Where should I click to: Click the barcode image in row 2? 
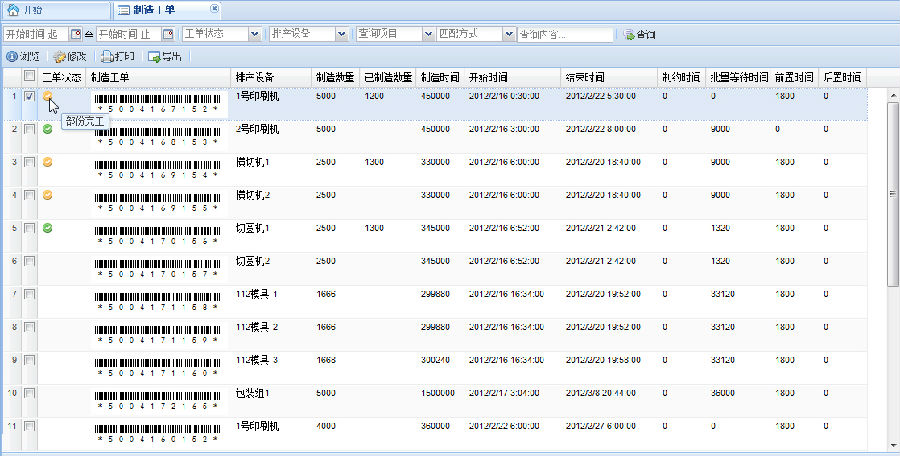point(158,137)
